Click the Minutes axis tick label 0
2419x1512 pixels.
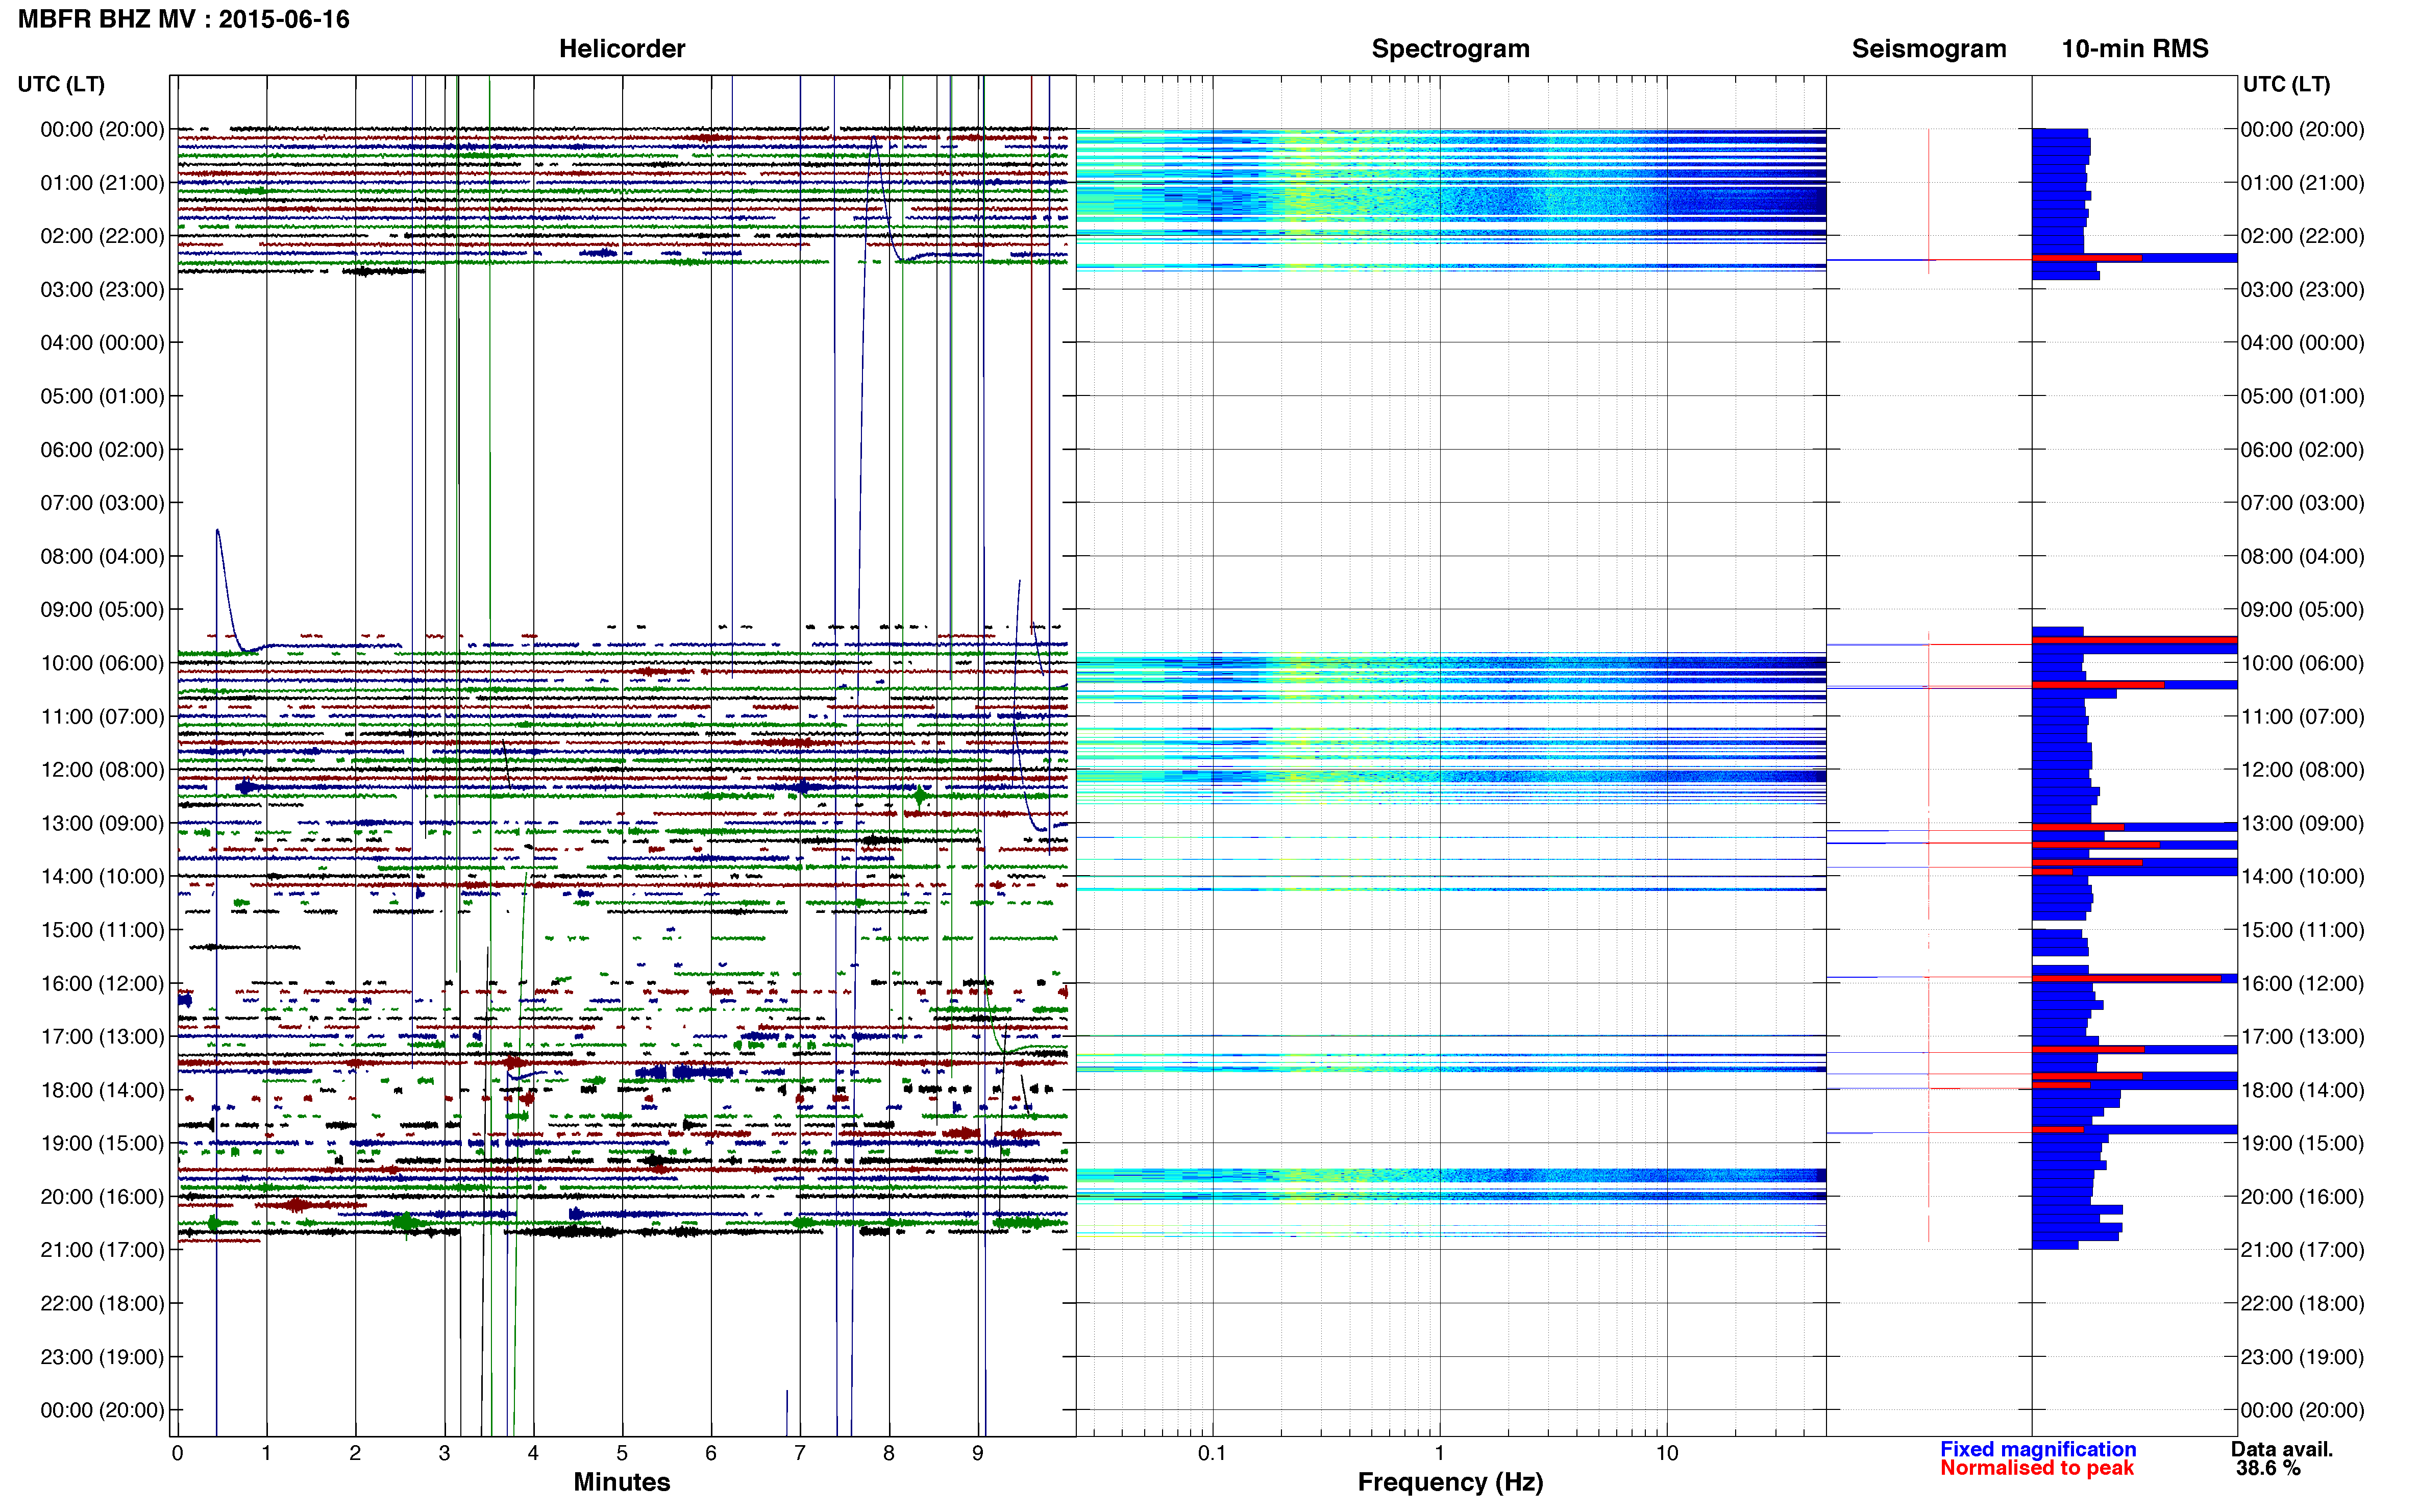tap(177, 1453)
